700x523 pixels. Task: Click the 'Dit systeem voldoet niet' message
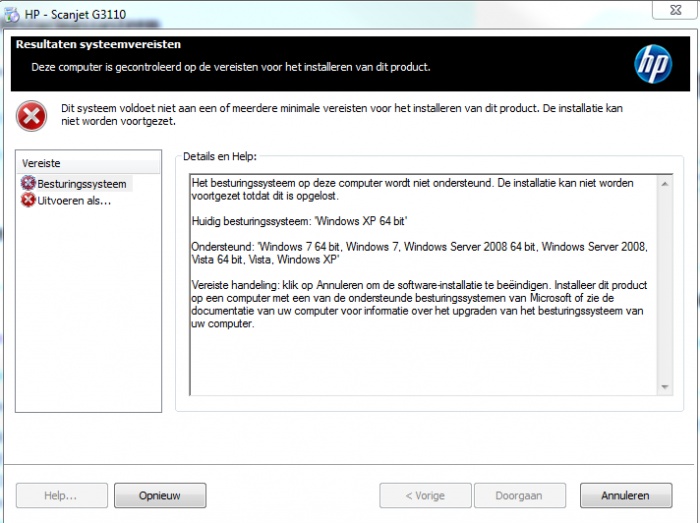click(342, 115)
